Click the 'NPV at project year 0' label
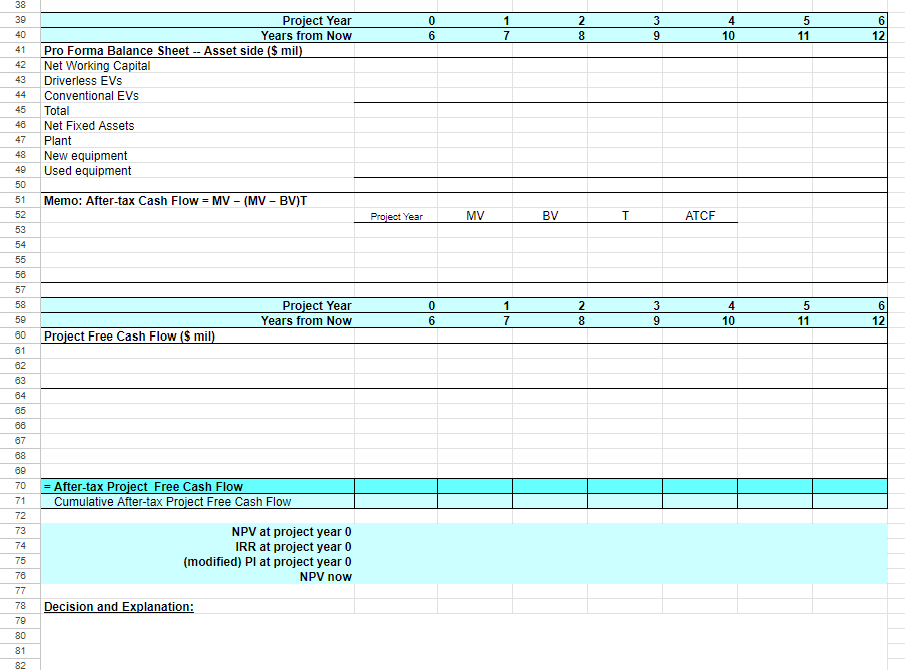905x670 pixels. tap(291, 531)
